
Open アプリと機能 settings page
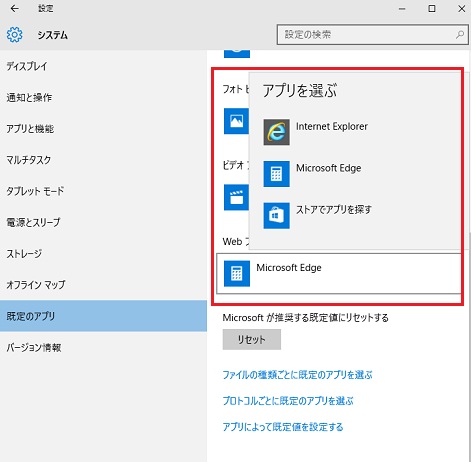tap(103, 129)
